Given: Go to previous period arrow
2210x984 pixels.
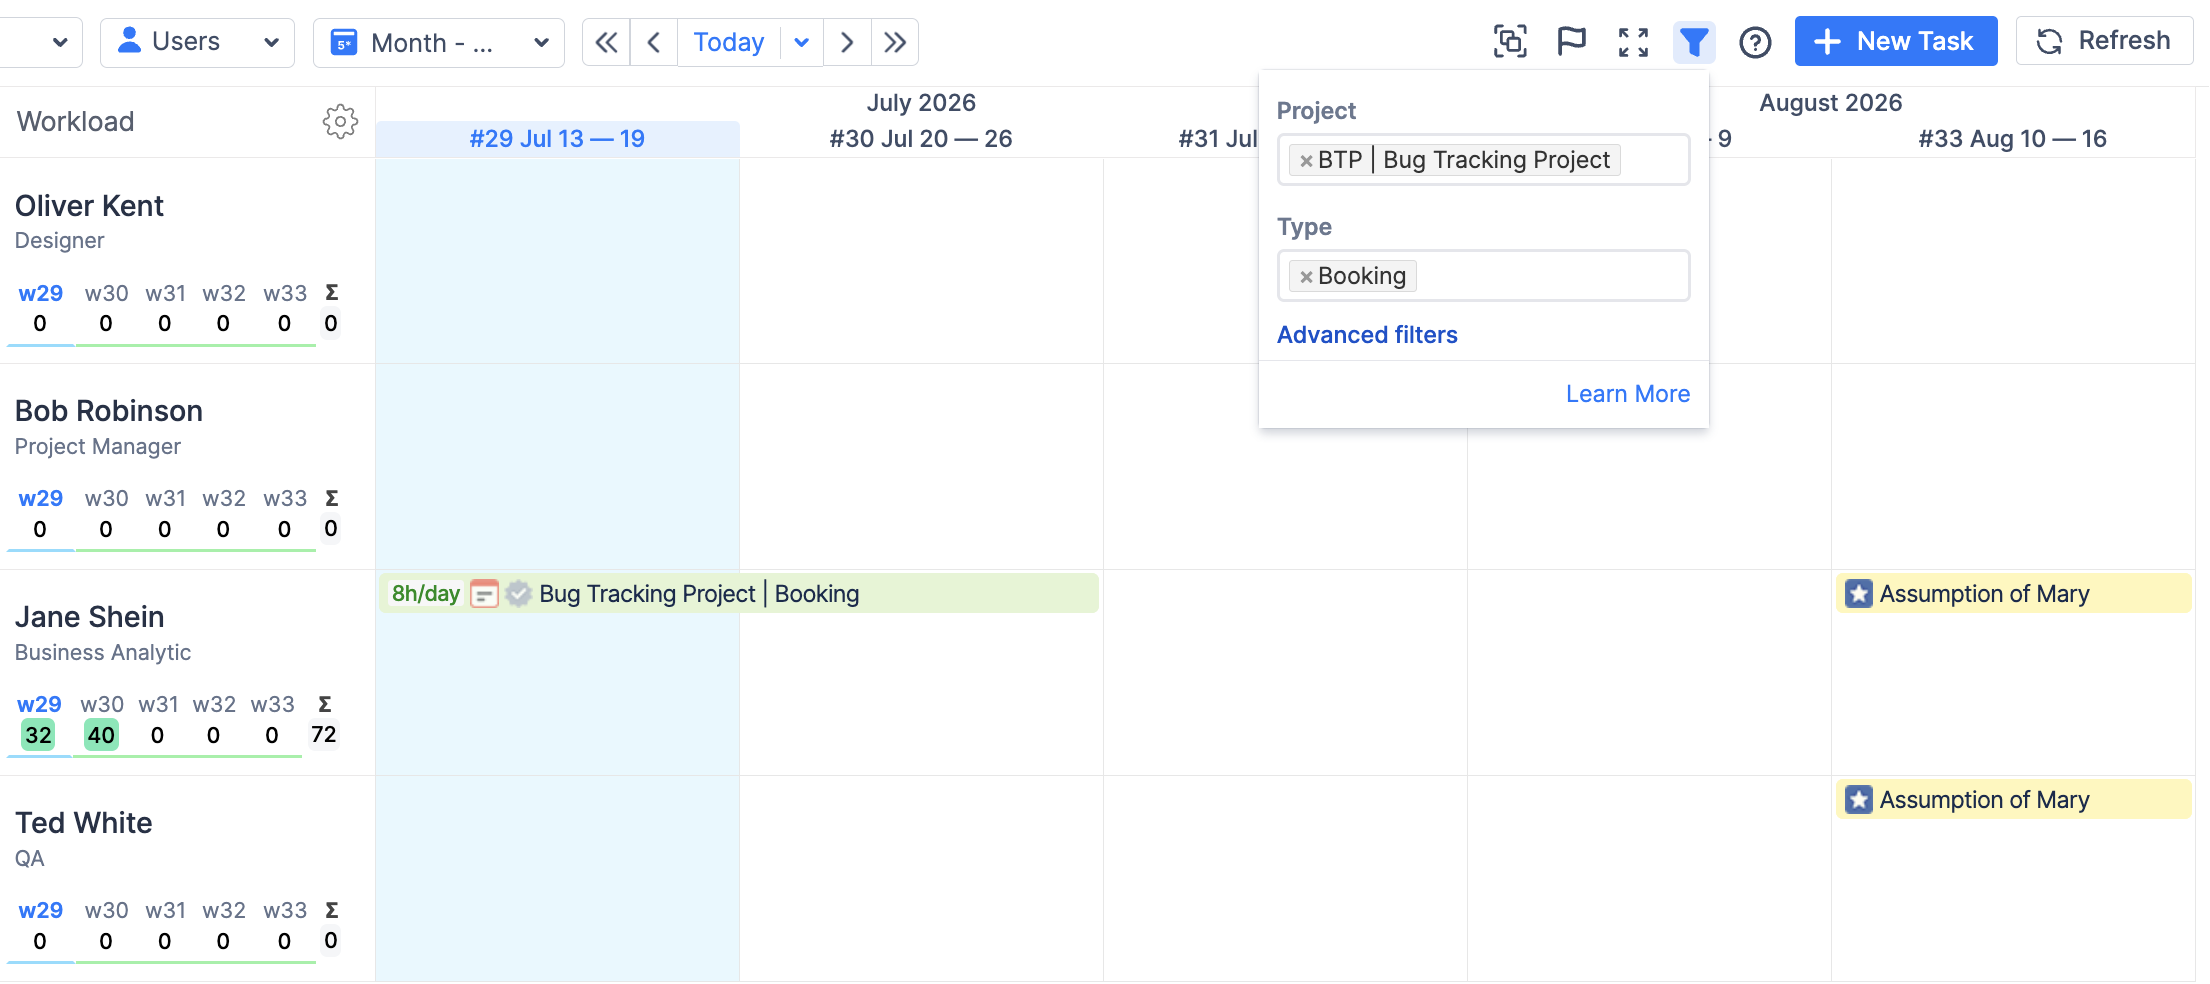Looking at the screenshot, I should click(x=654, y=42).
